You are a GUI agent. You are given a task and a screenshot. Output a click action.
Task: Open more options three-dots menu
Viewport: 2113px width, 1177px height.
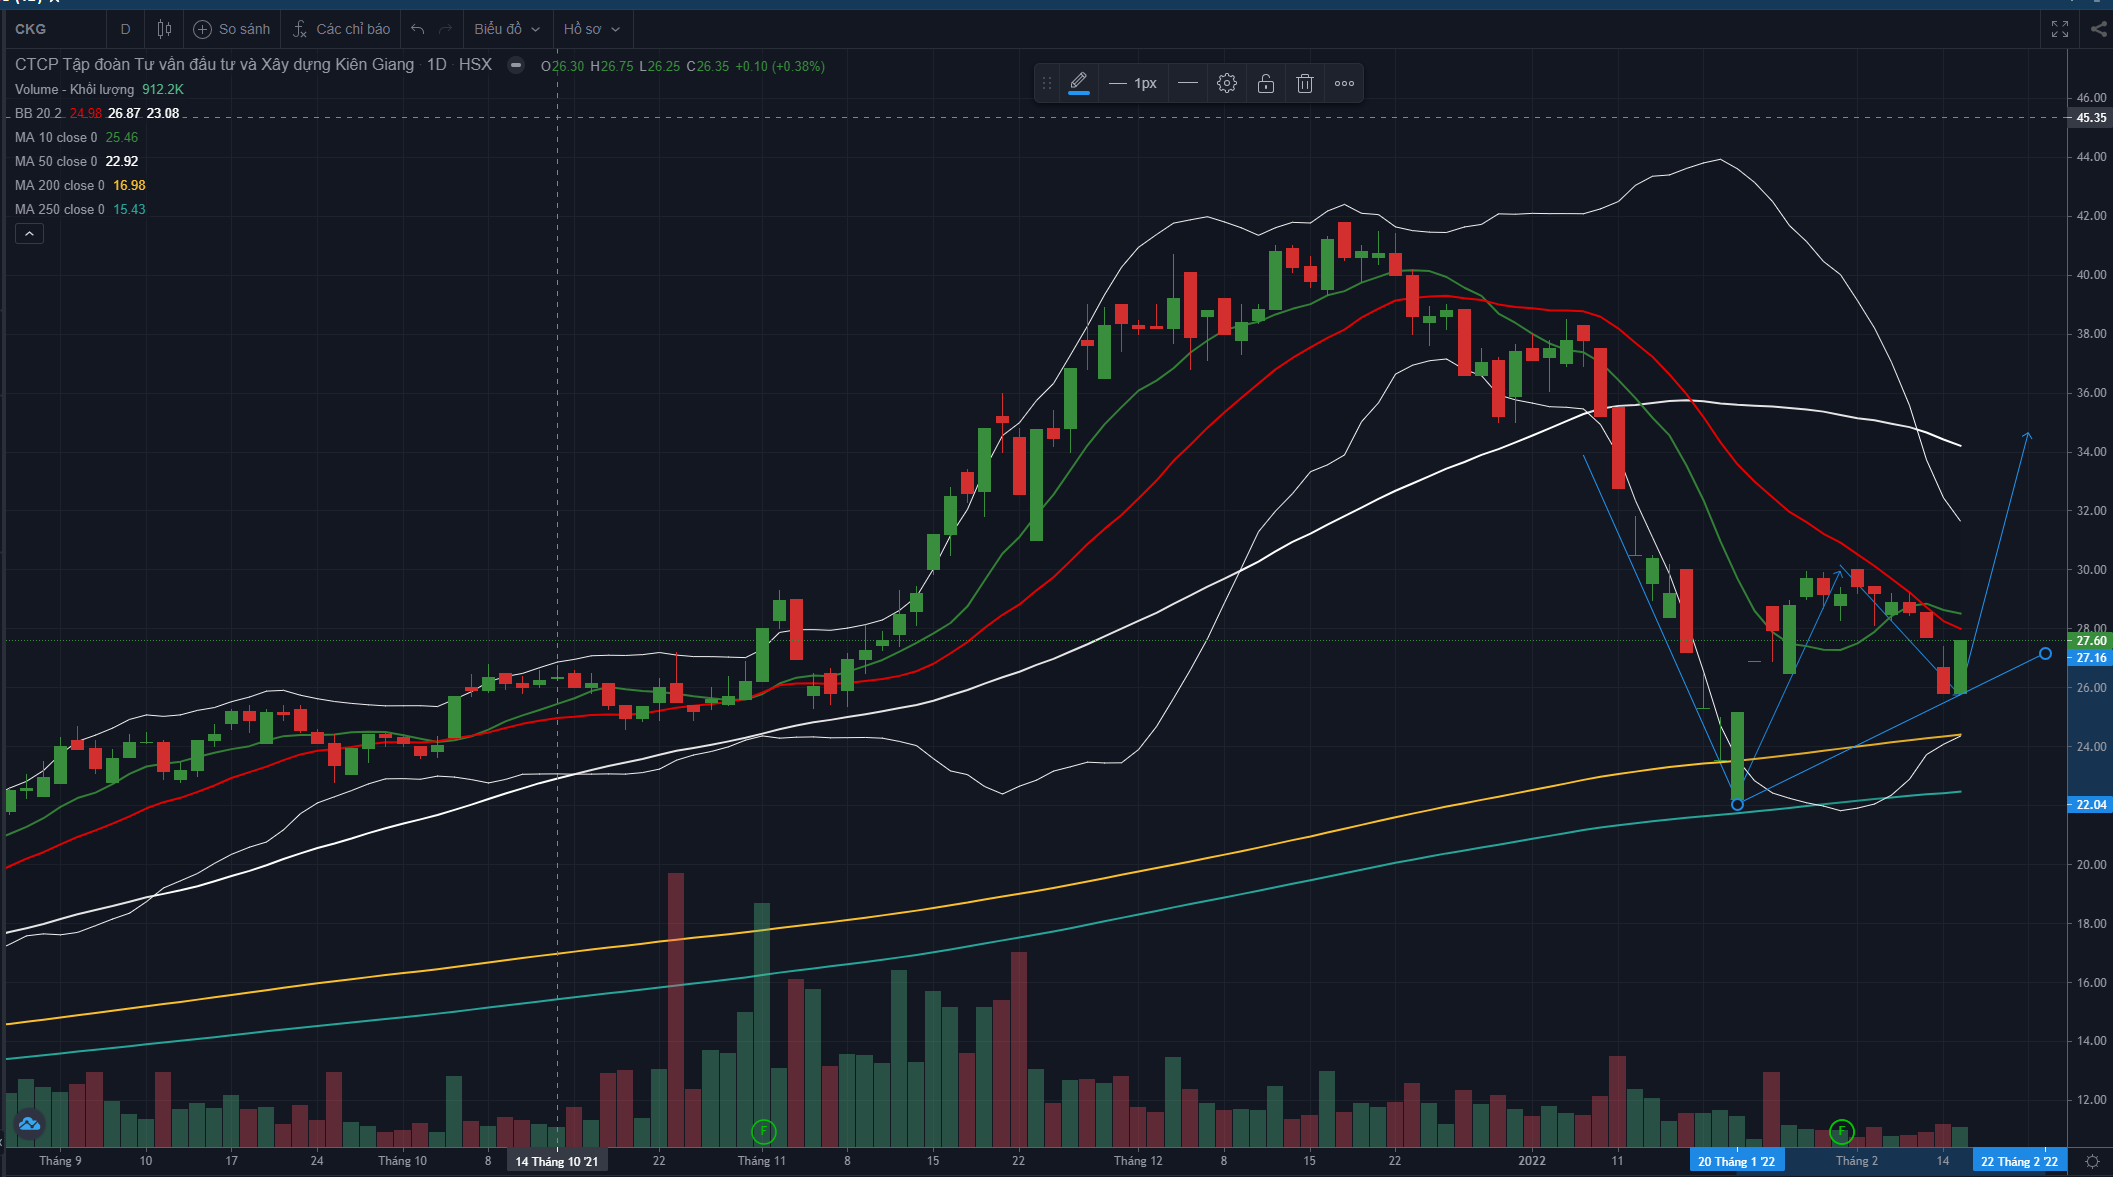pyautogui.click(x=1344, y=83)
